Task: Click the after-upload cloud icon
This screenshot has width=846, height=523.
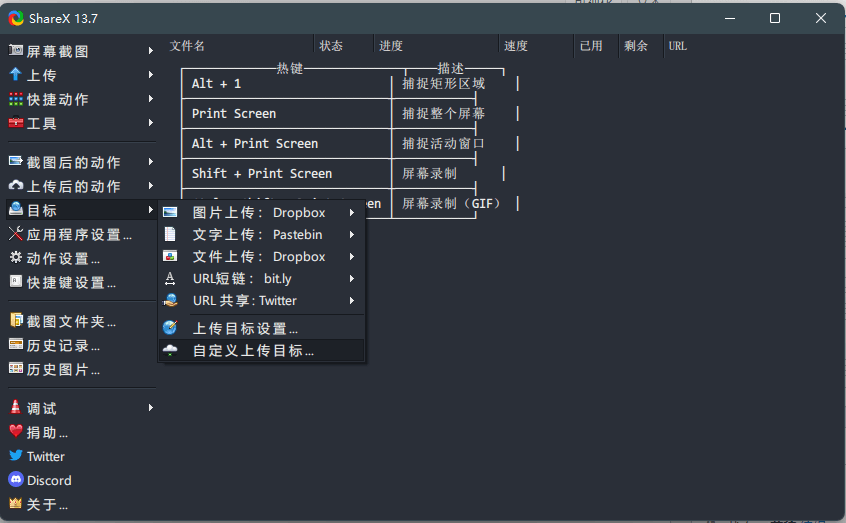Action: [16, 185]
